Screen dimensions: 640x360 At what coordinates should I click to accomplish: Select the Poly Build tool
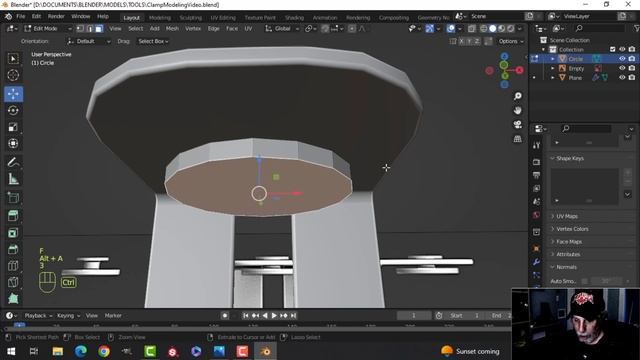tap(13, 299)
